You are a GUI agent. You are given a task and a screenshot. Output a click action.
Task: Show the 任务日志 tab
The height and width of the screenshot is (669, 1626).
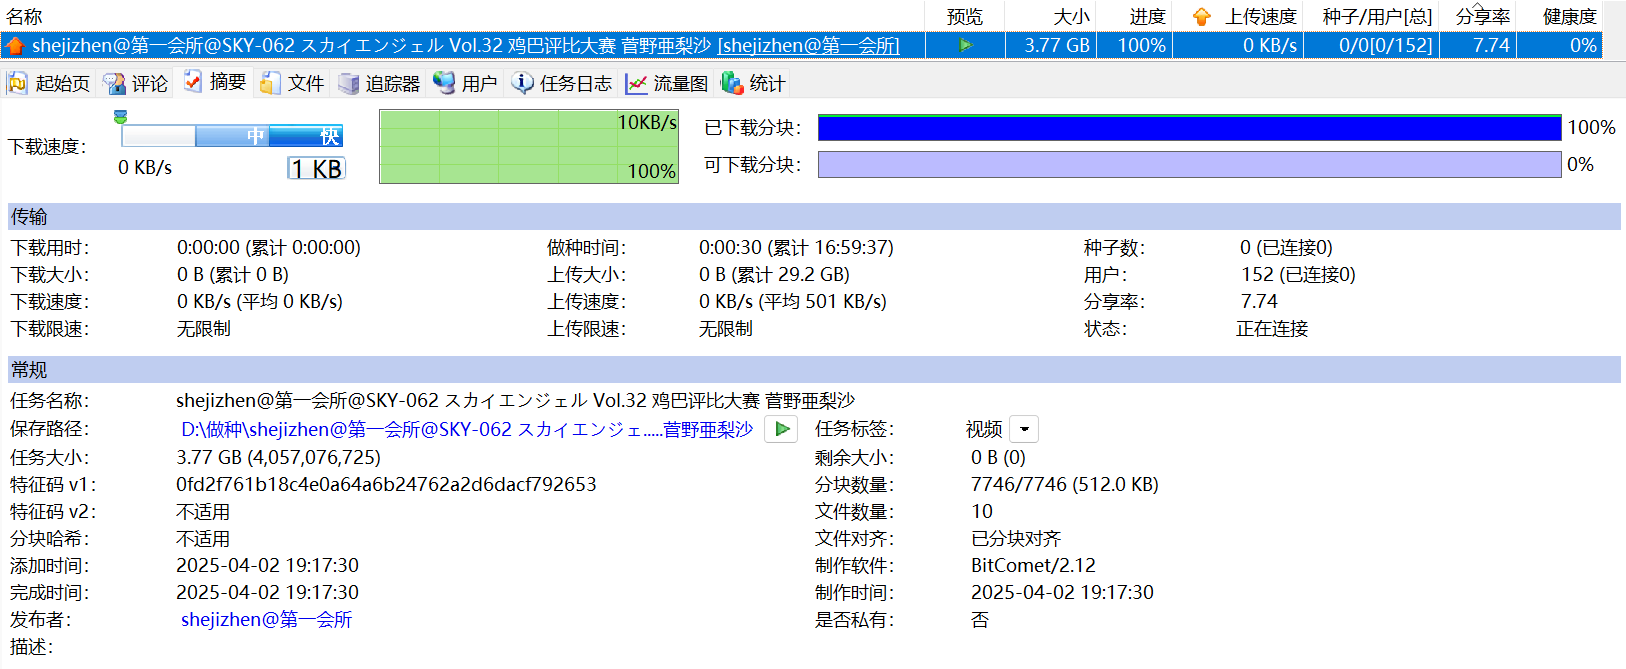point(561,83)
